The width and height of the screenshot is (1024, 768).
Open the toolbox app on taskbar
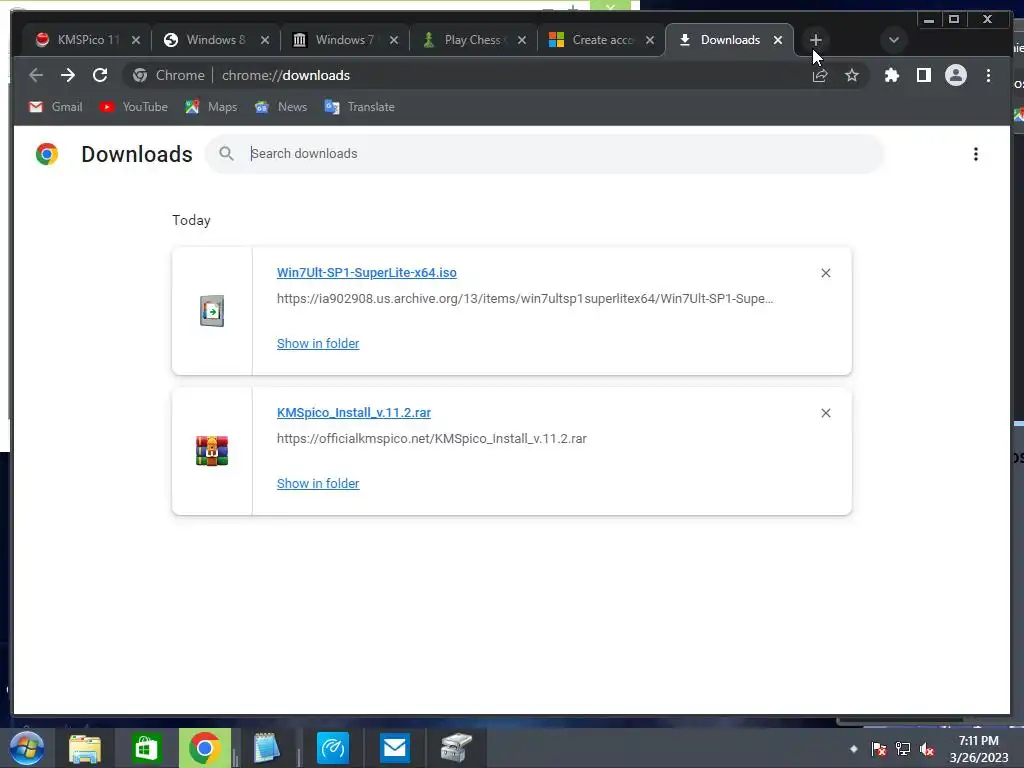[456, 748]
